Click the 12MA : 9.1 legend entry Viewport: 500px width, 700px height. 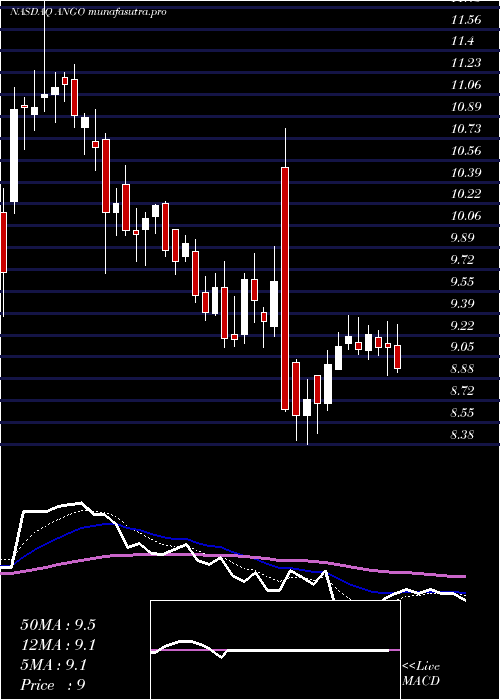[x=58, y=645]
